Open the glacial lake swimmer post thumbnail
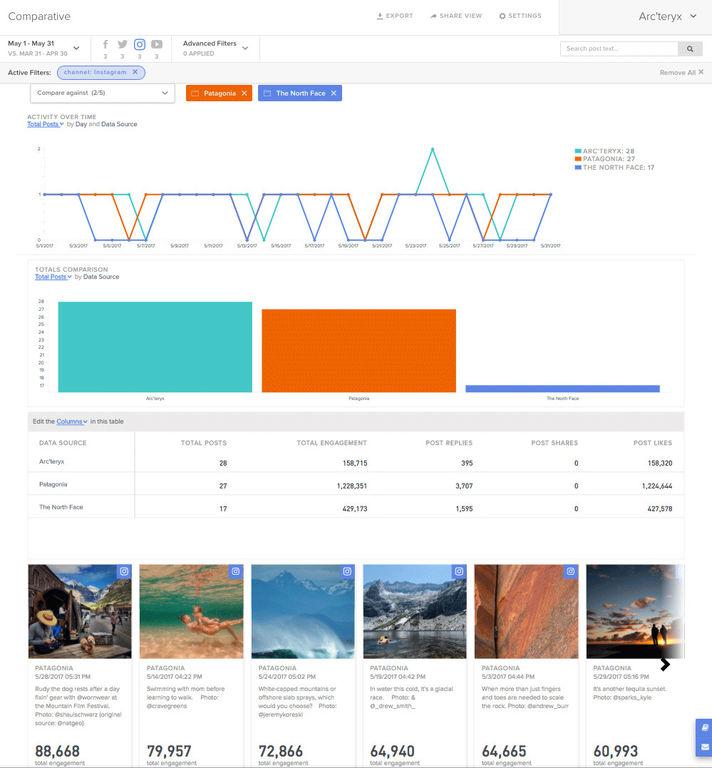 (x=415, y=611)
